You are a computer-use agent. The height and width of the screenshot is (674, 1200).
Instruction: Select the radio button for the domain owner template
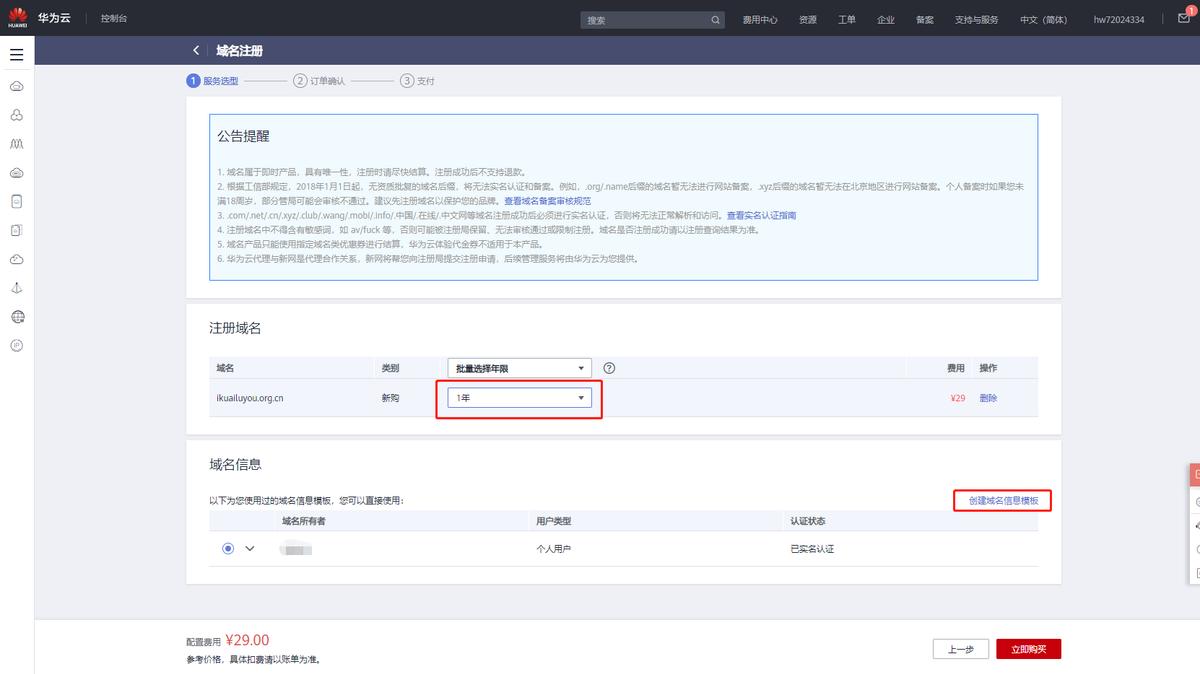pyautogui.click(x=228, y=548)
